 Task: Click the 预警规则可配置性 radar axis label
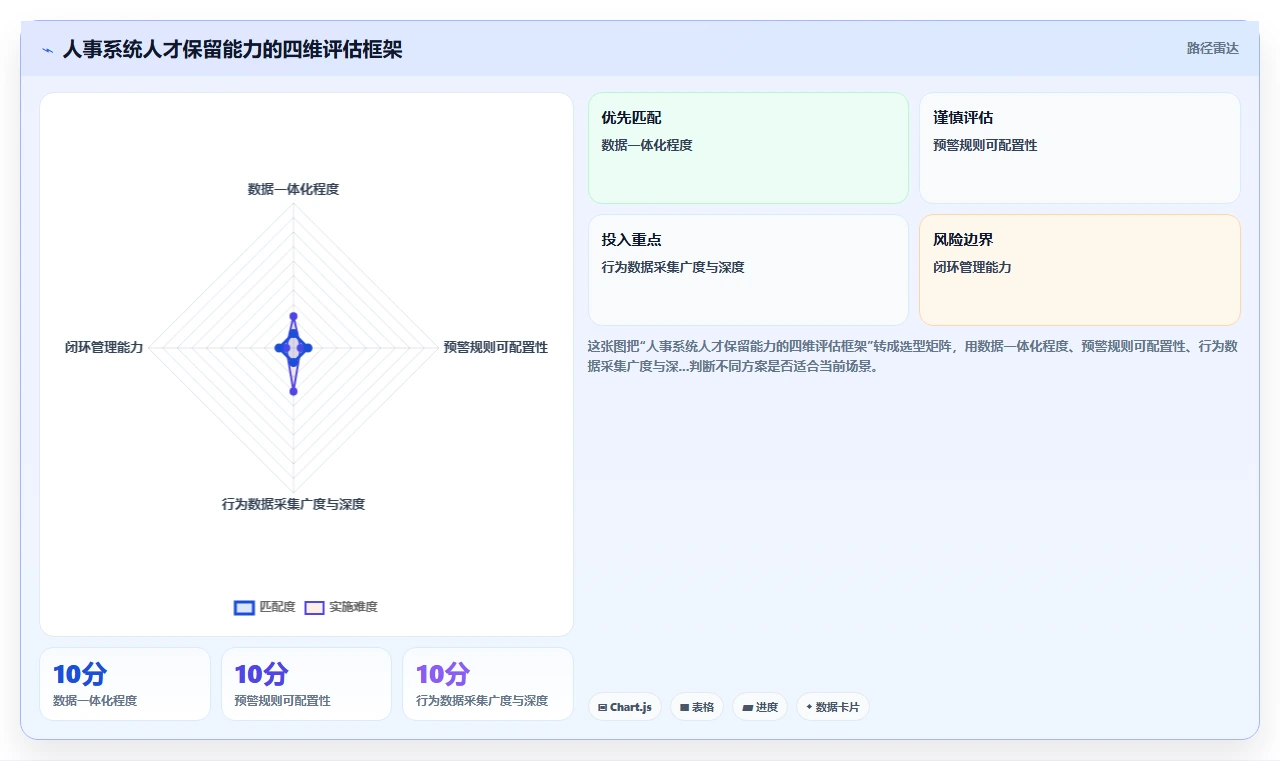[x=496, y=348]
